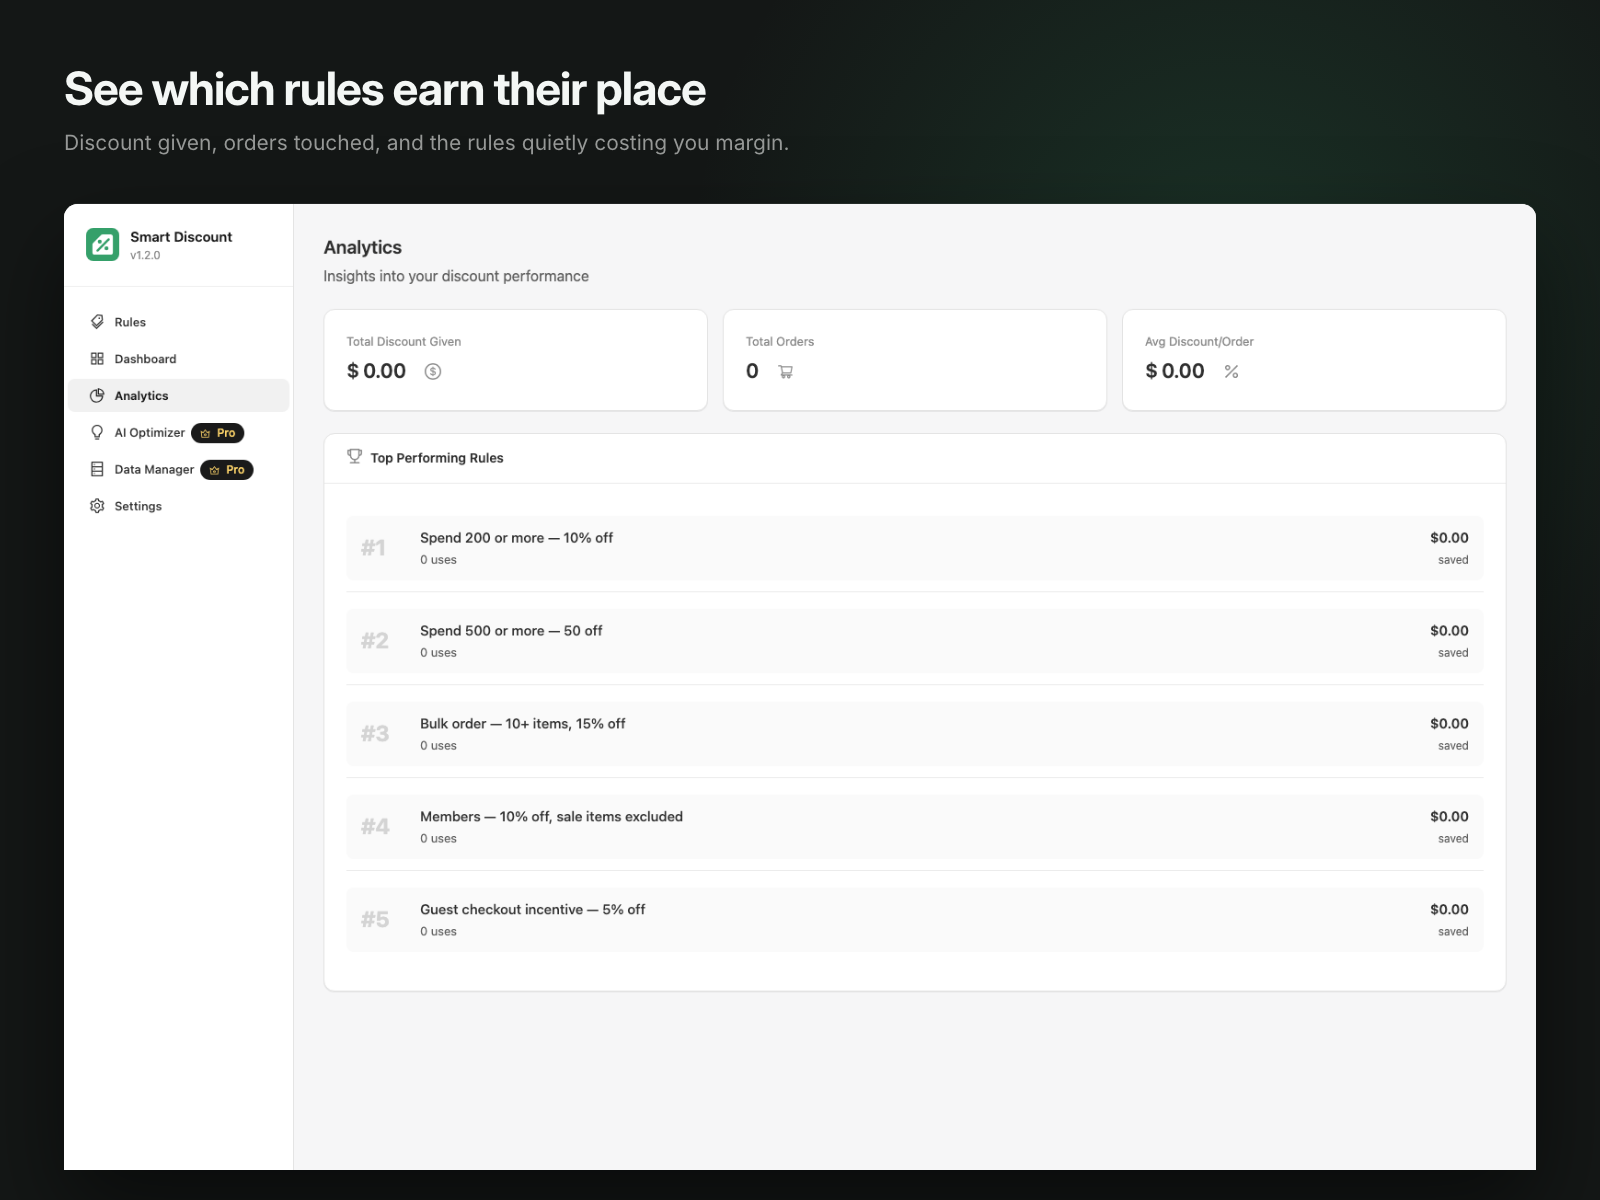Click the trophy icon beside Top Performing Rules

coord(354,457)
